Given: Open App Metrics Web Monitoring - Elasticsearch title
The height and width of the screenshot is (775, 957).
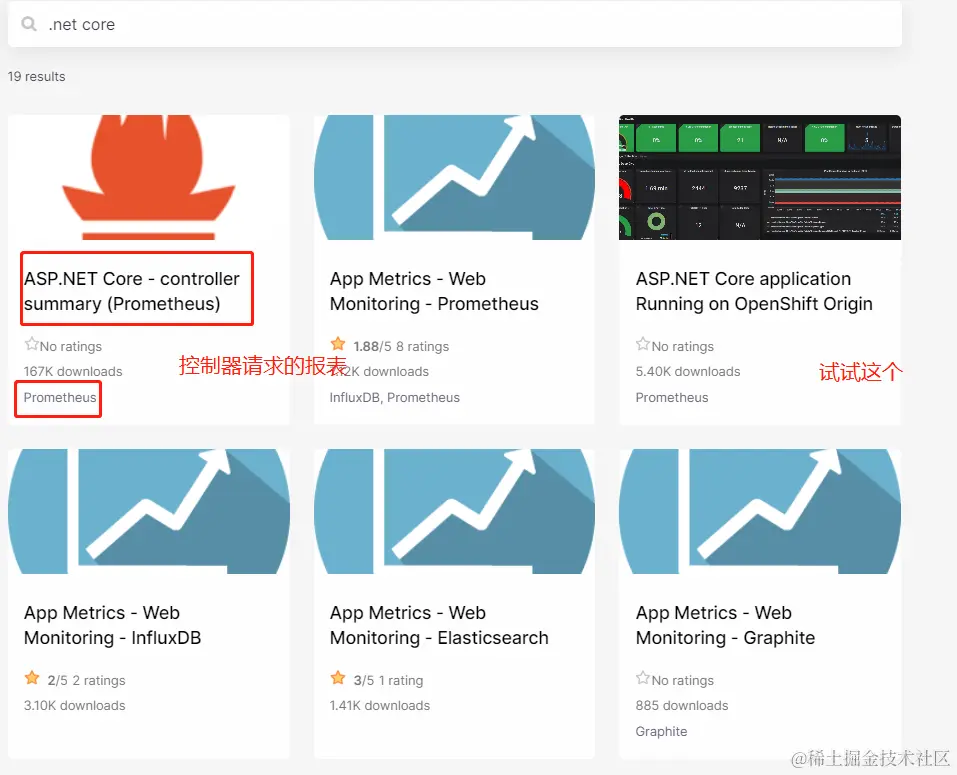Looking at the screenshot, I should click(x=439, y=625).
